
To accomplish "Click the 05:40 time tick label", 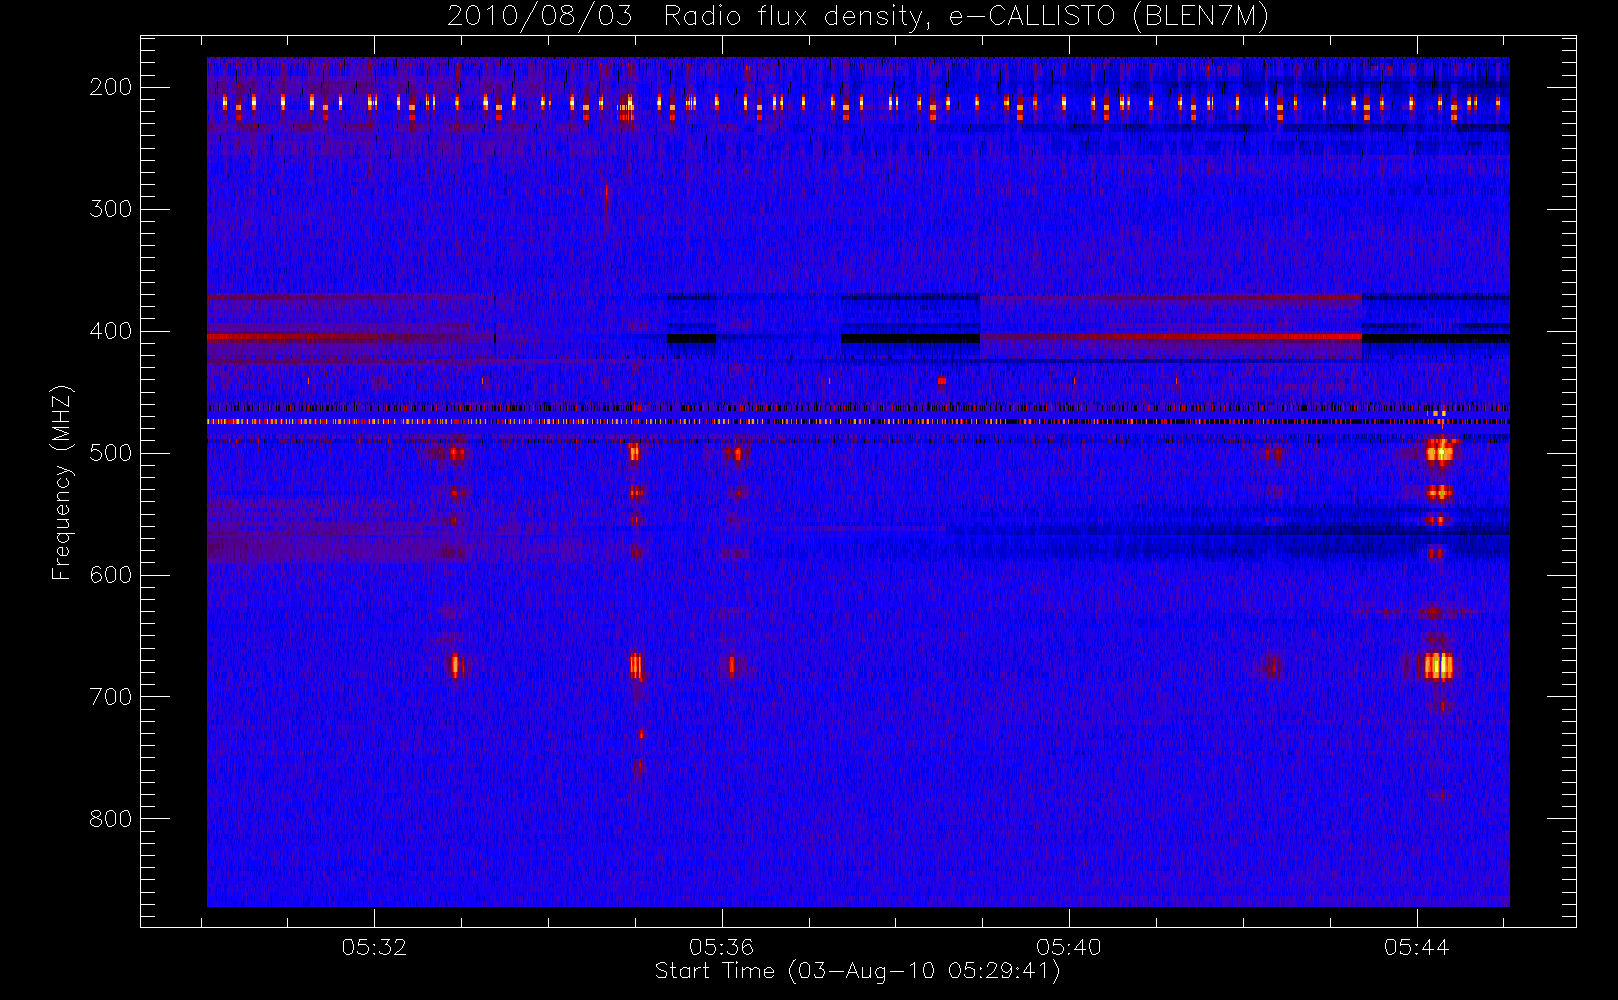I will 1068,947.
